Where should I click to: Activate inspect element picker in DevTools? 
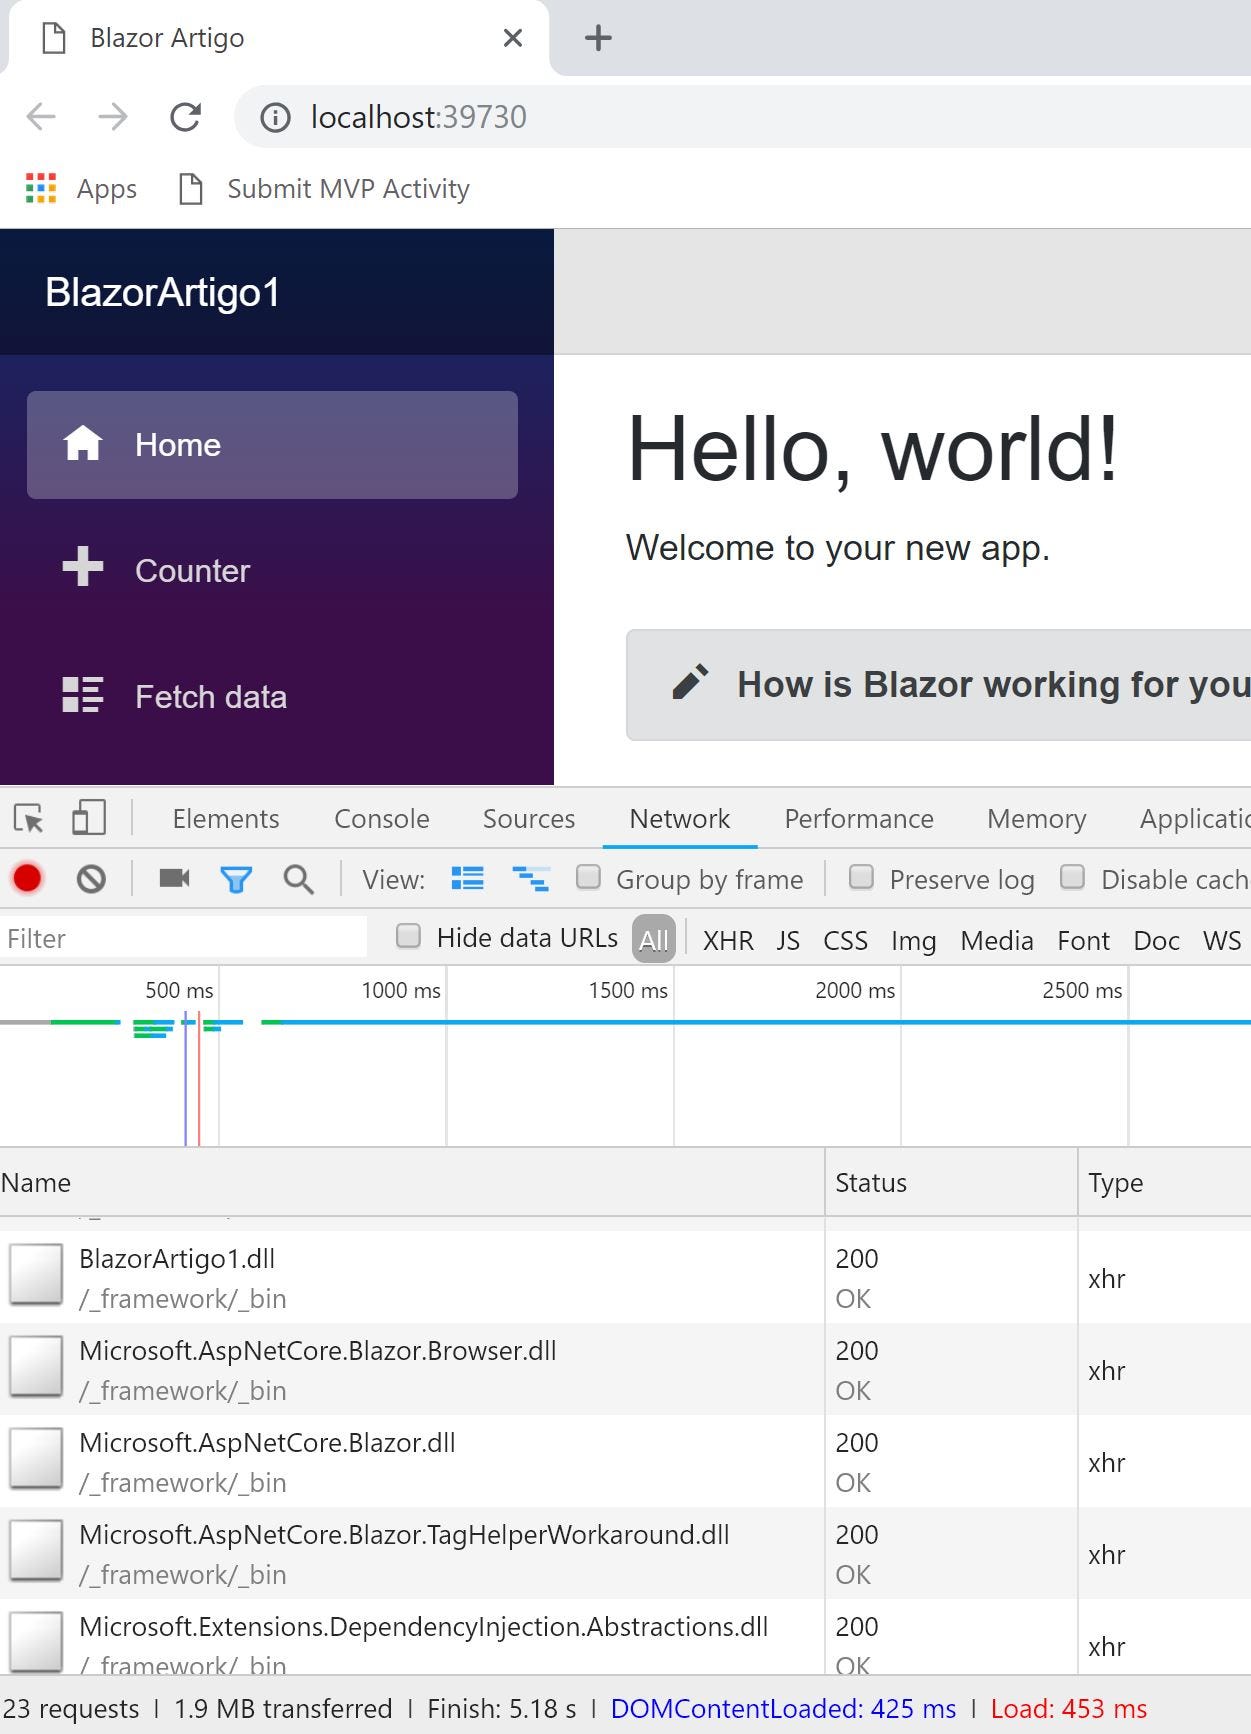pos(29,819)
